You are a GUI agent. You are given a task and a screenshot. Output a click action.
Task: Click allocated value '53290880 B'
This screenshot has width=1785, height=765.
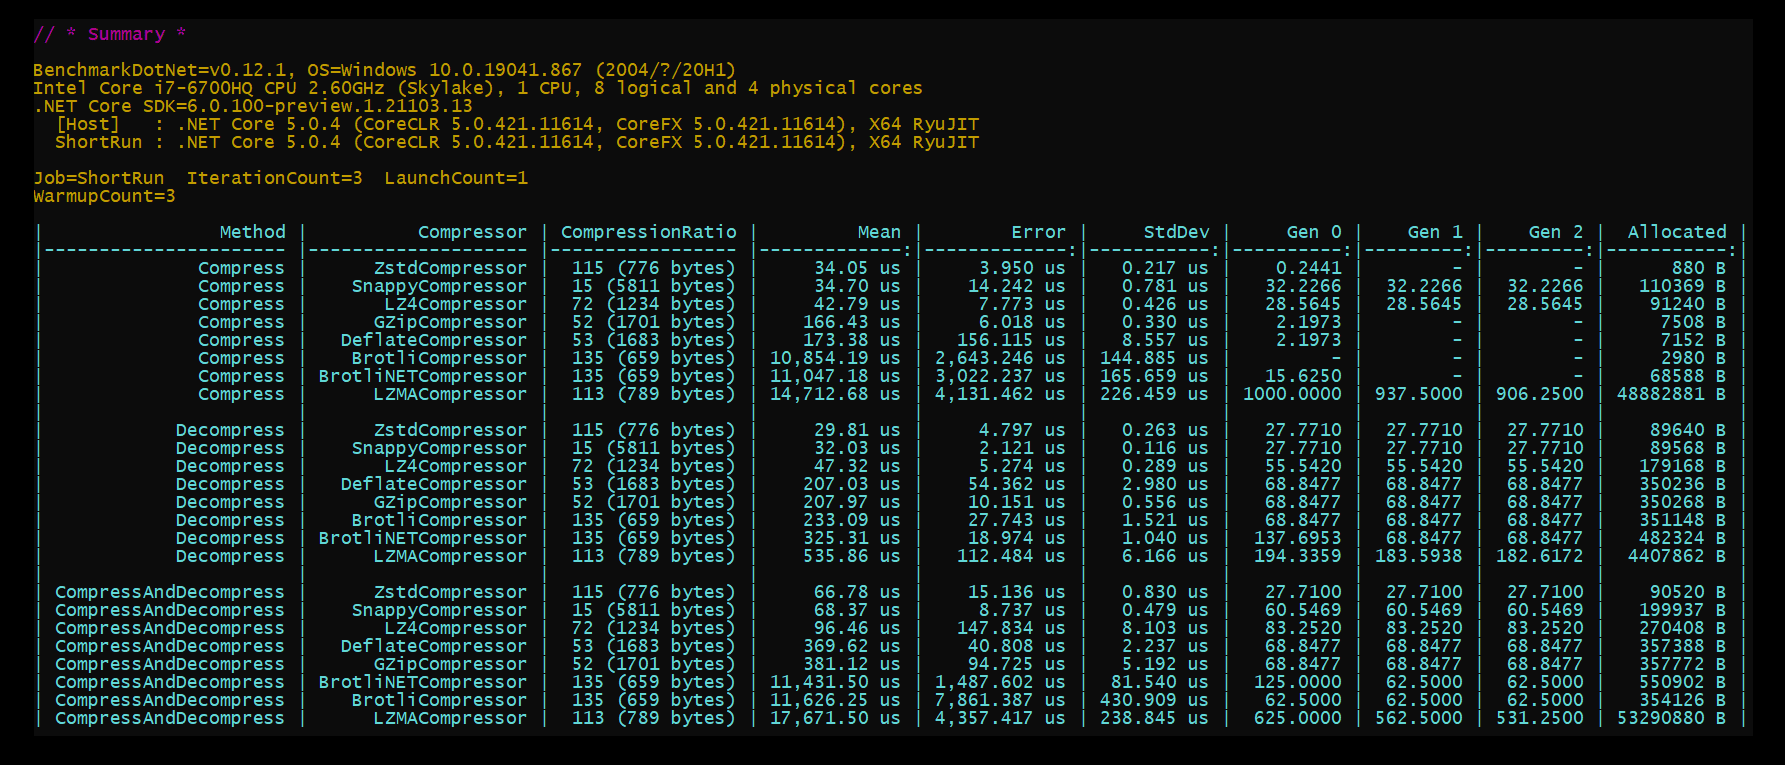tap(1671, 718)
